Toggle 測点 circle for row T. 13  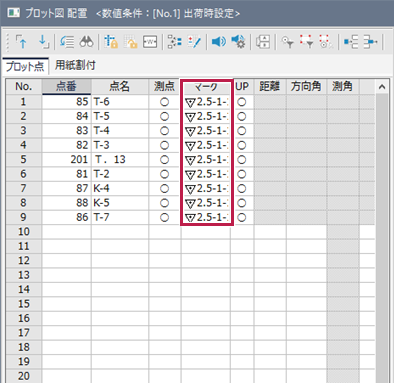click(x=164, y=160)
